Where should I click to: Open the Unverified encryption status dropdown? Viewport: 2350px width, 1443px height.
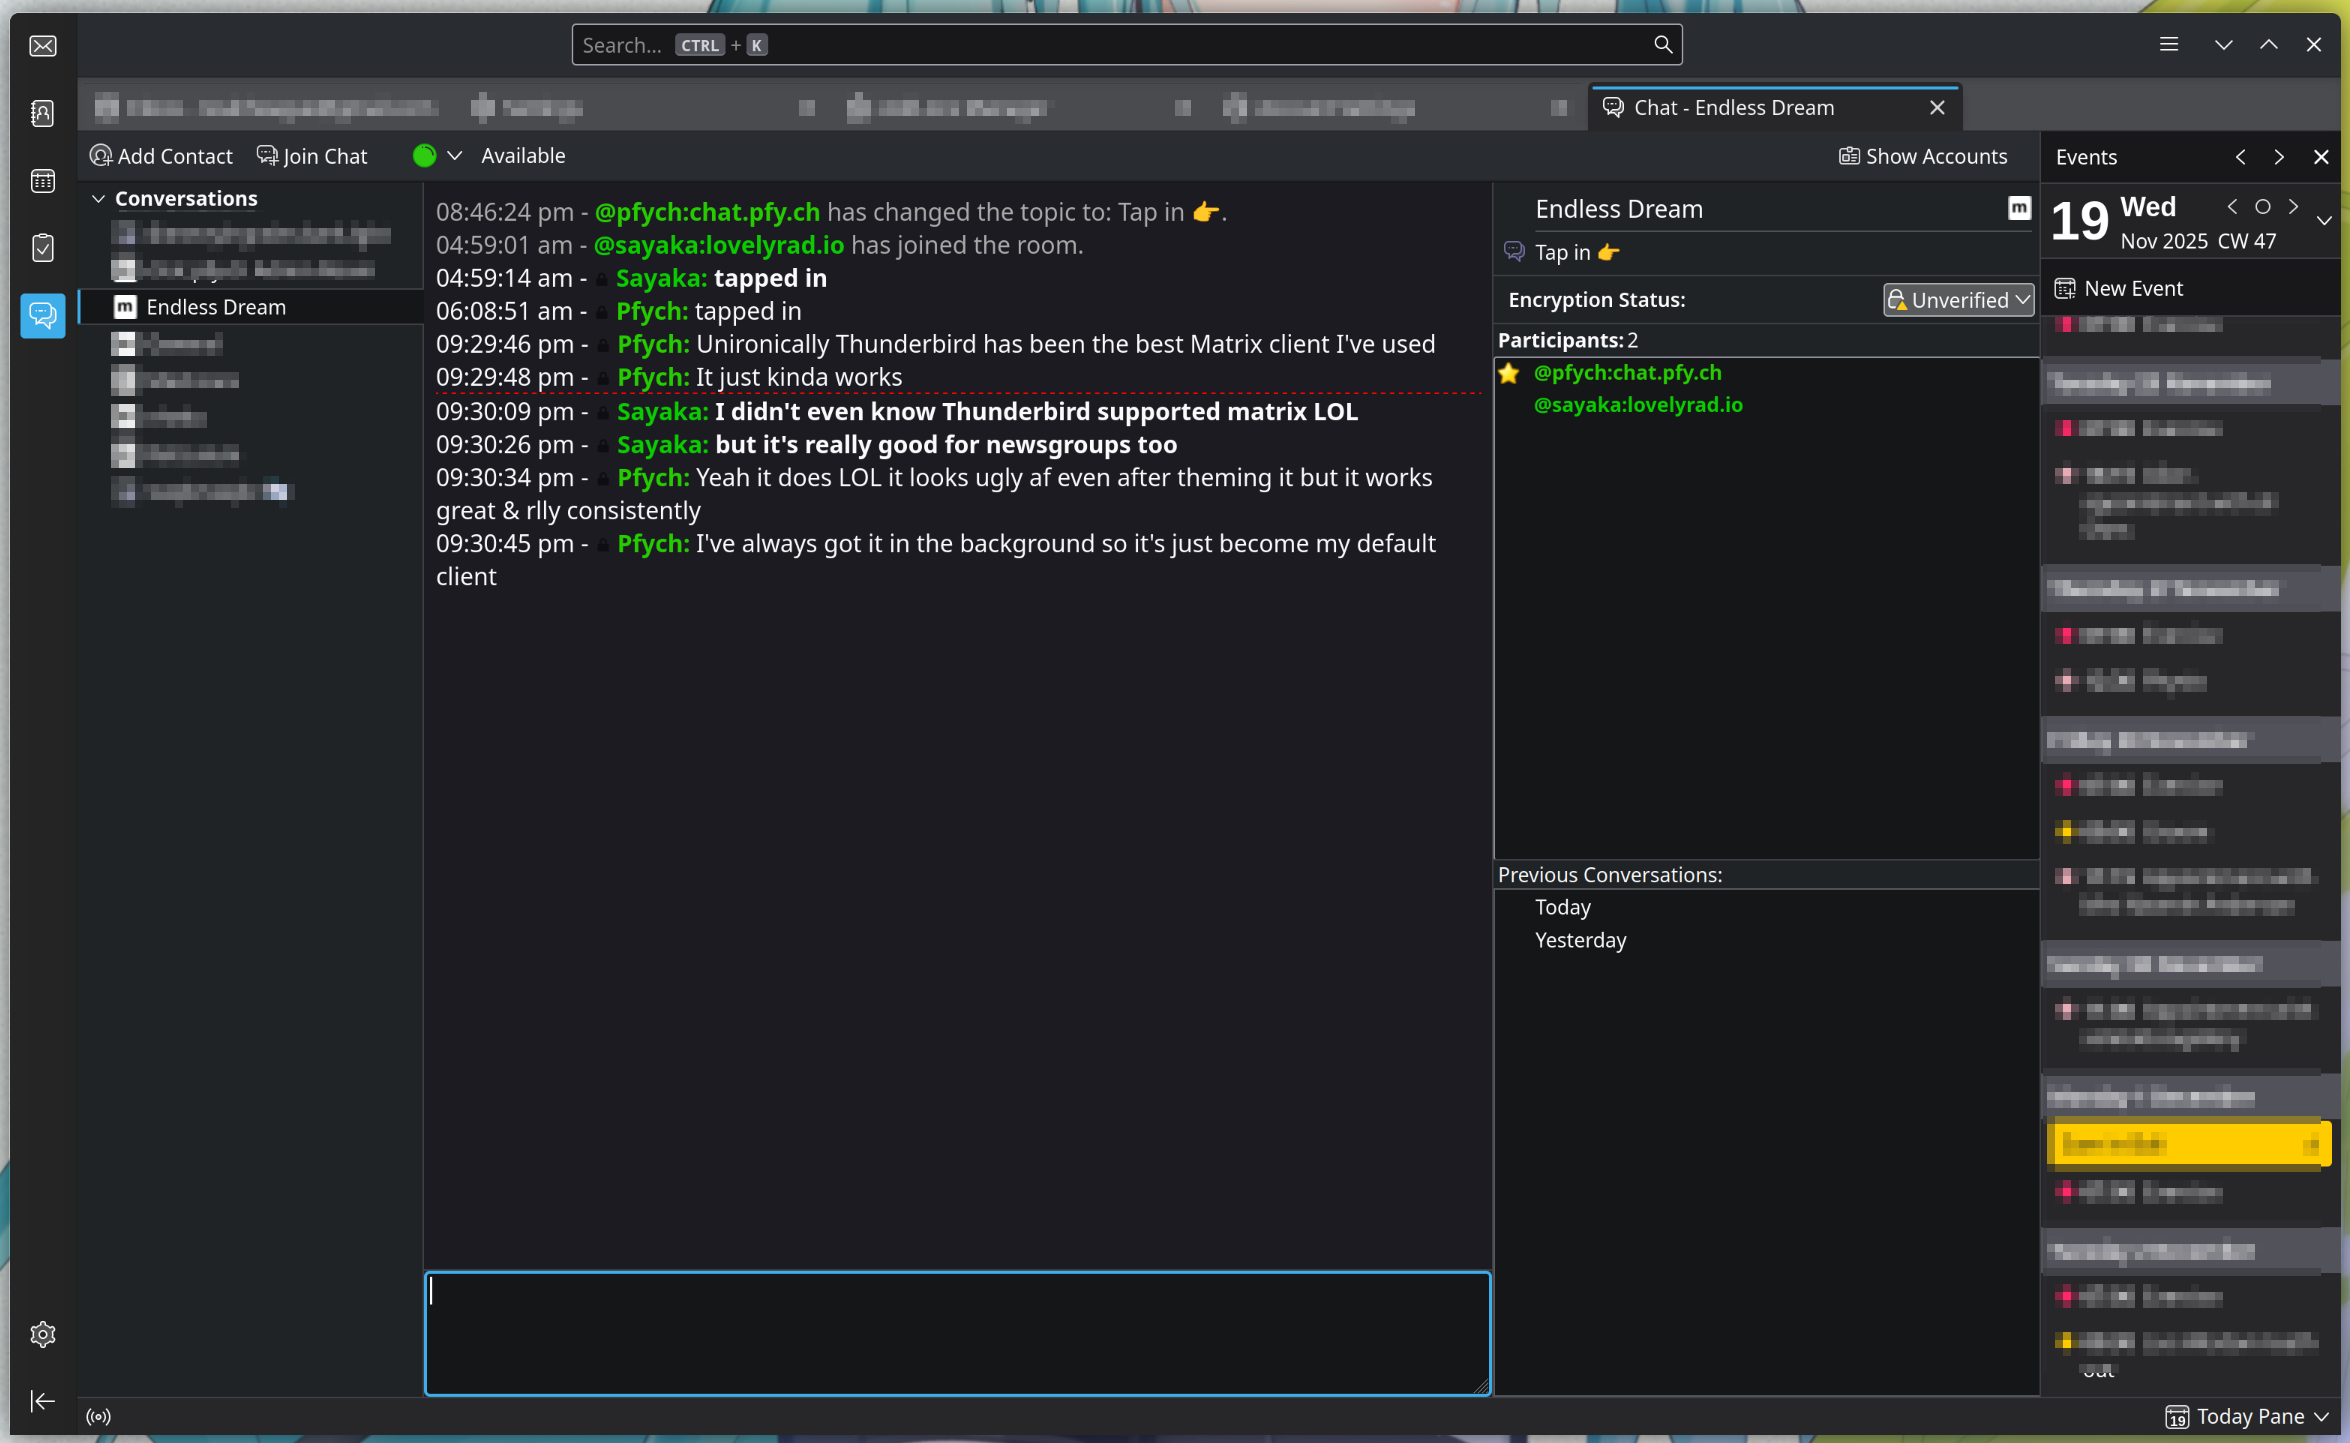click(x=1957, y=300)
